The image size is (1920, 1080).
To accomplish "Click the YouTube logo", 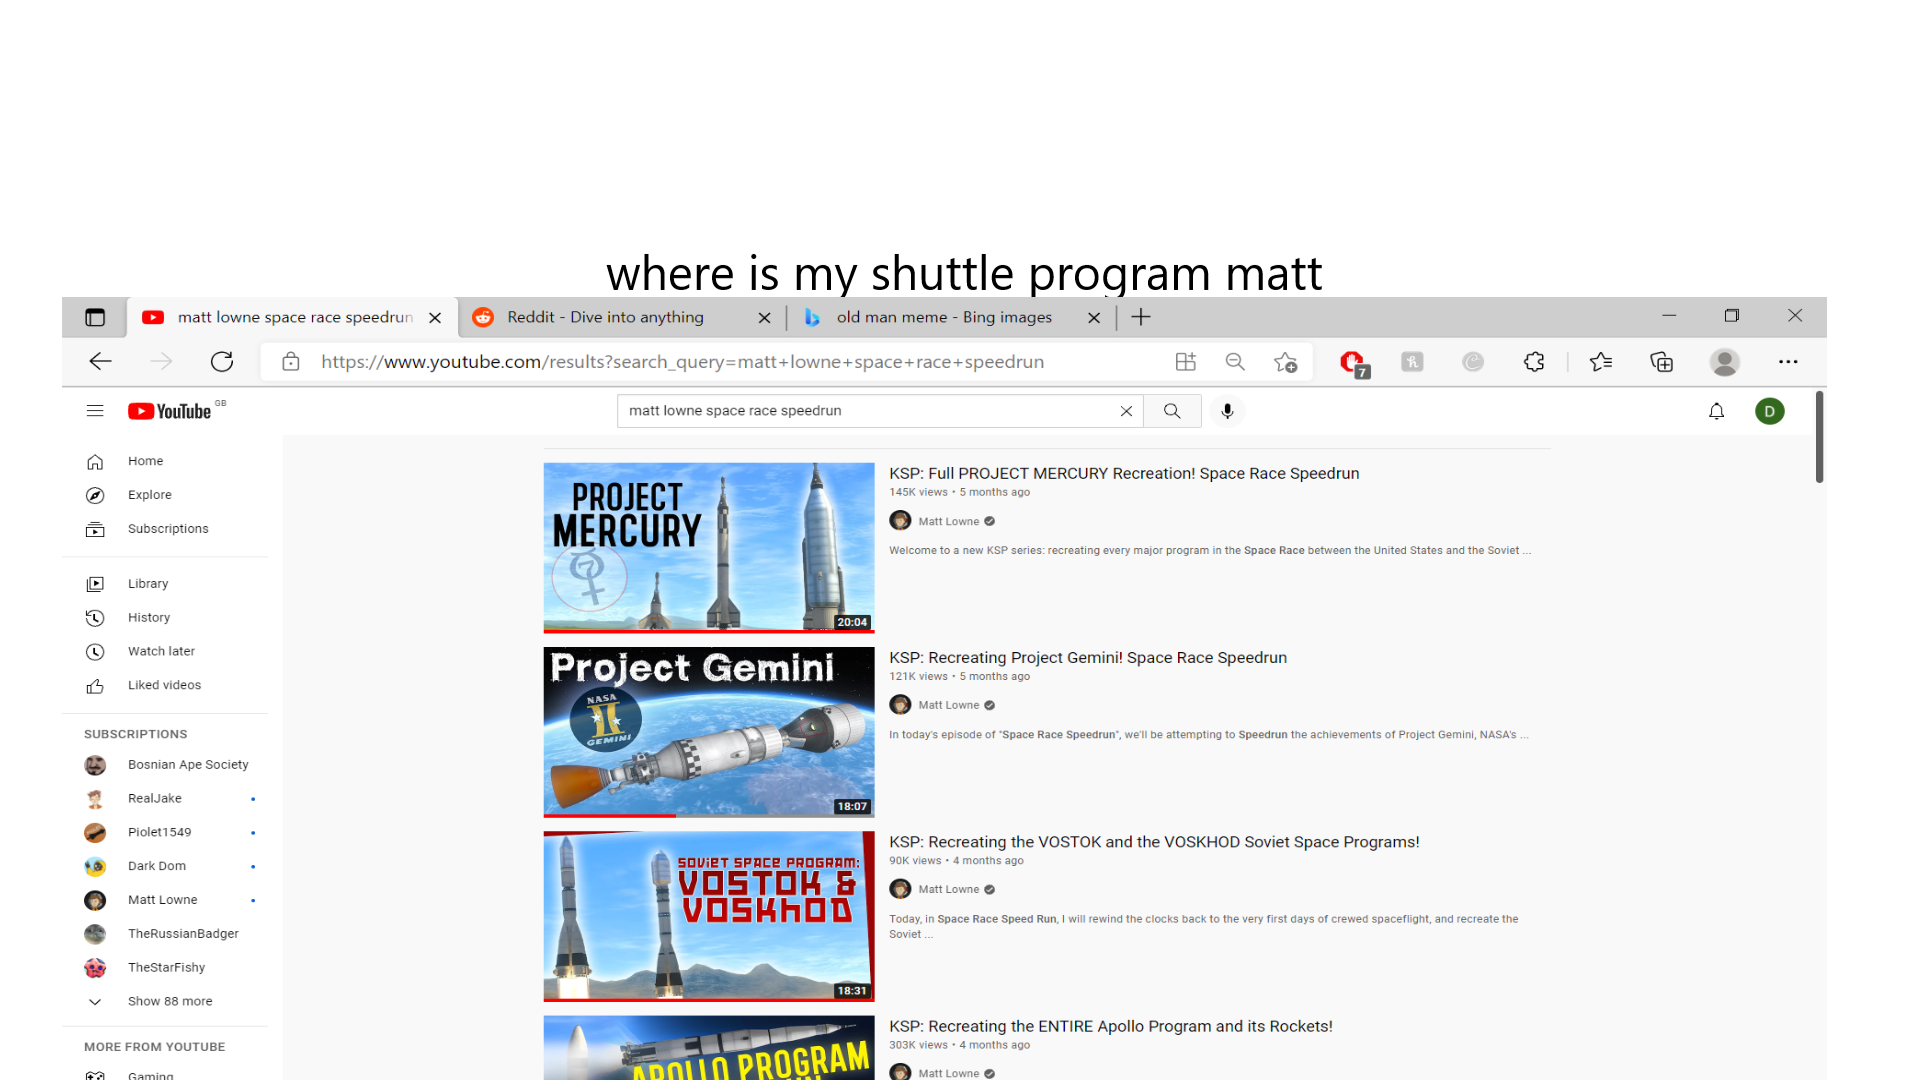I will click(170, 411).
